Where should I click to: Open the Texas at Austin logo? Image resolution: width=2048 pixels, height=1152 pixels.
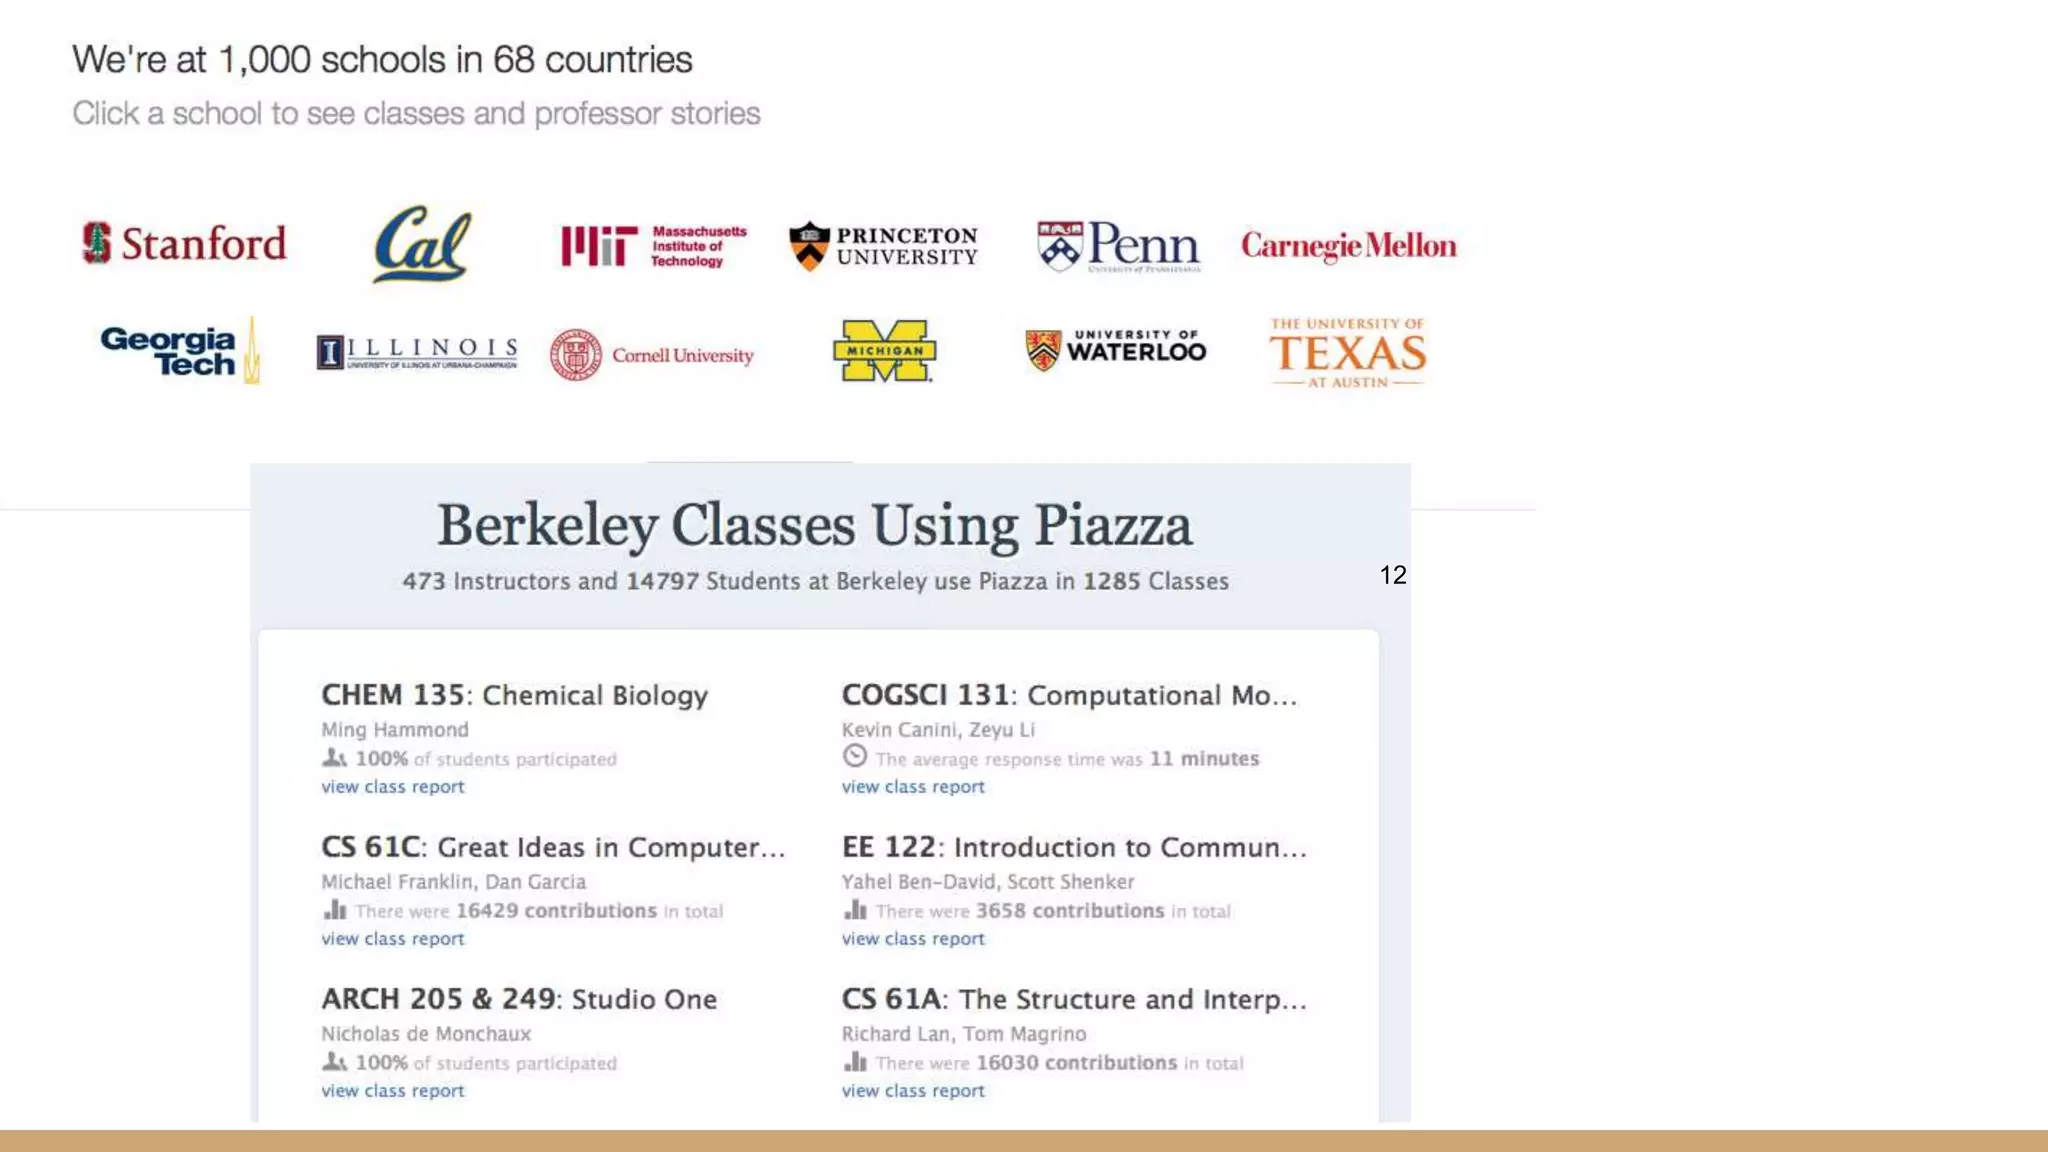1347,353
